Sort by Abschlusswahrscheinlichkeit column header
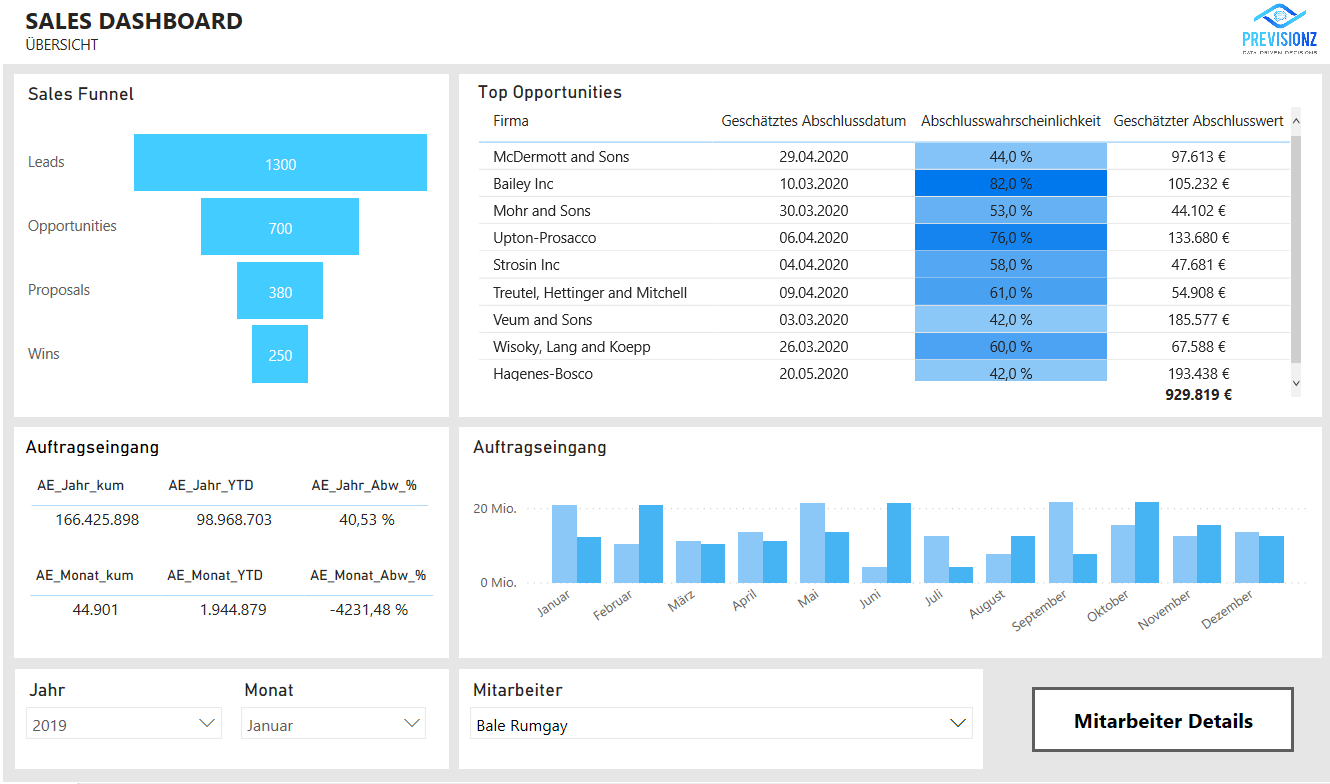Screen dimensions: 1330x784 pyautogui.click(x=1010, y=121)
